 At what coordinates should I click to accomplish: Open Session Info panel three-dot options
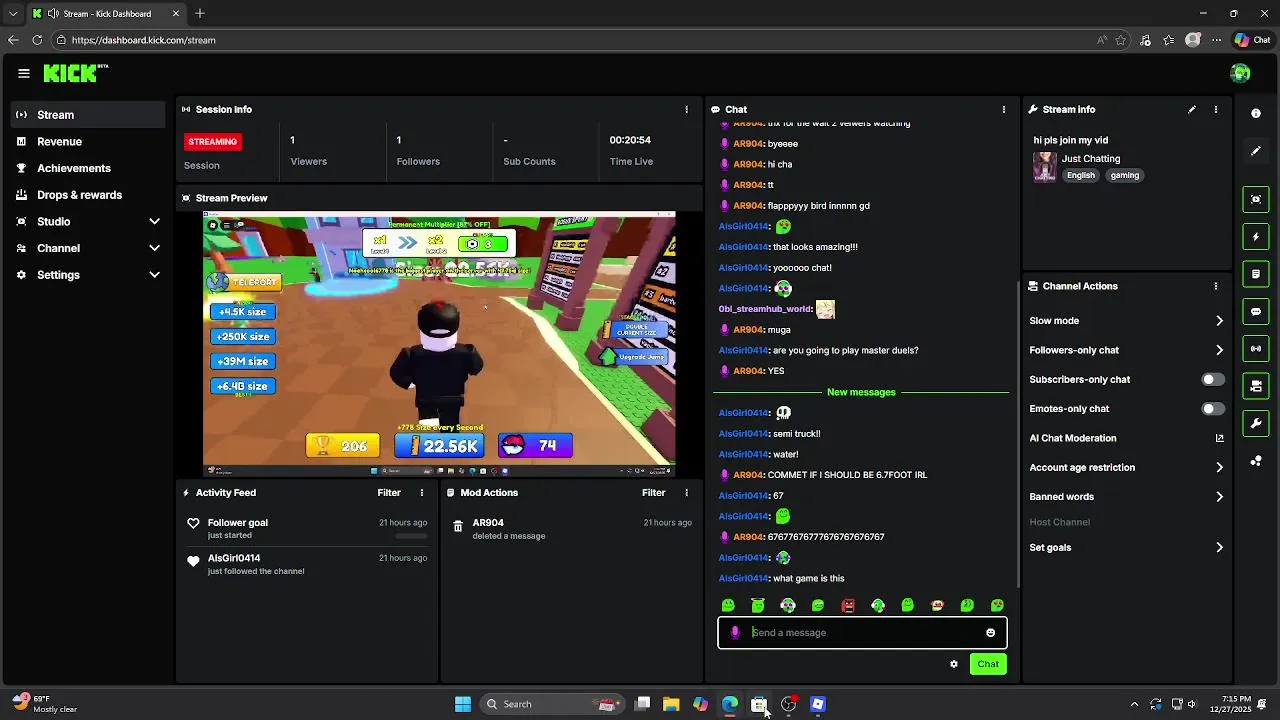(x=686, y=109)
